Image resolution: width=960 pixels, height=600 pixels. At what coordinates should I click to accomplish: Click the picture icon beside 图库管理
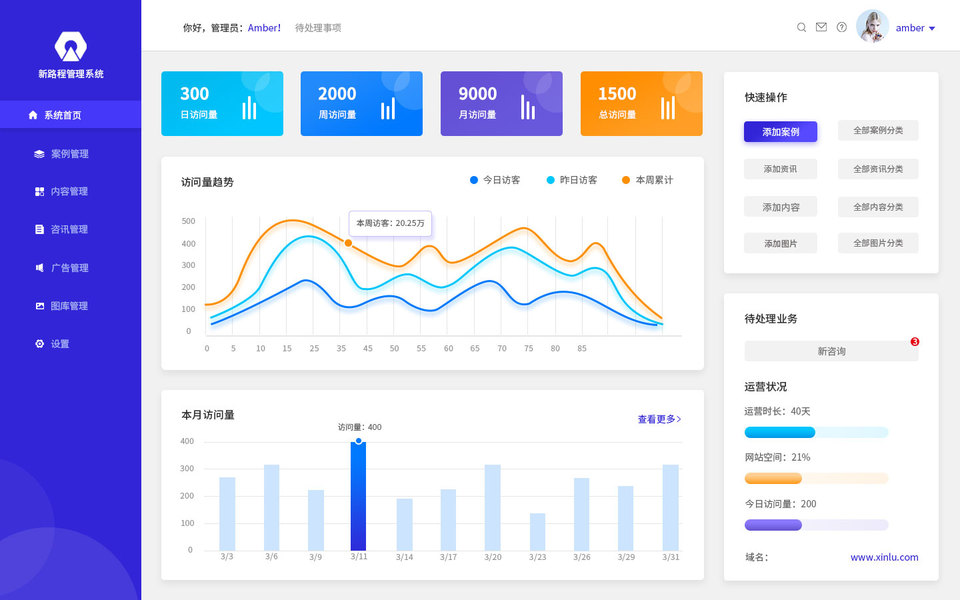(x=39, y=306)
